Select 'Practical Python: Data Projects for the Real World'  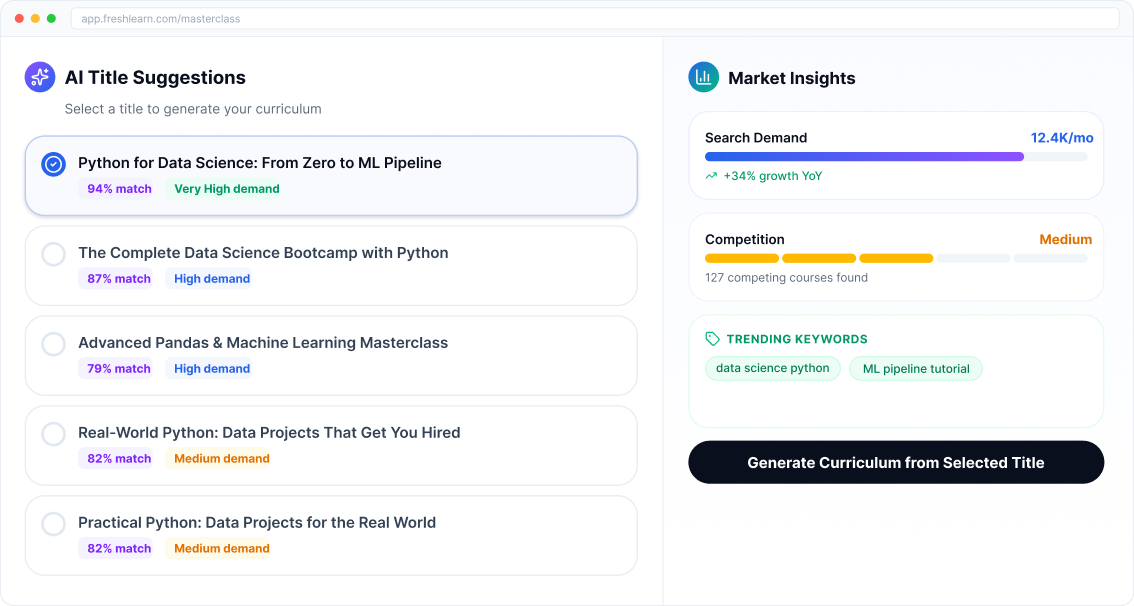54,522
